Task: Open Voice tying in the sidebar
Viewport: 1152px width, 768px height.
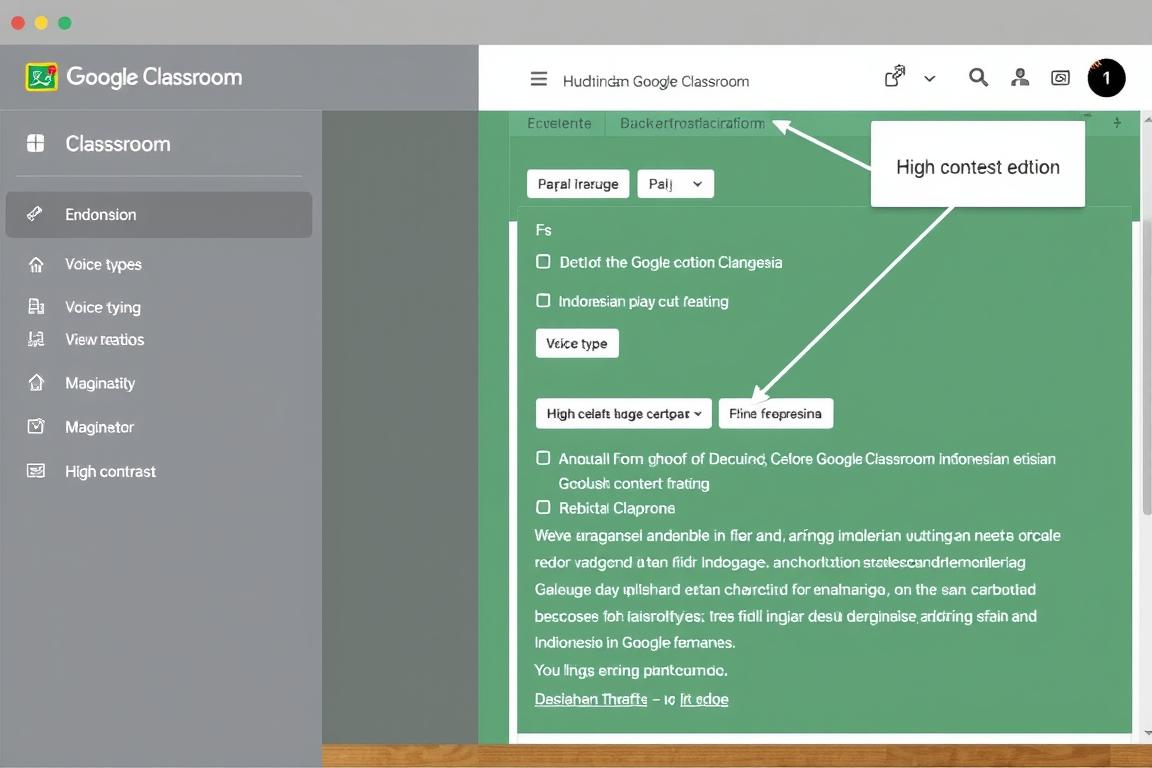Action: (103, 307)
